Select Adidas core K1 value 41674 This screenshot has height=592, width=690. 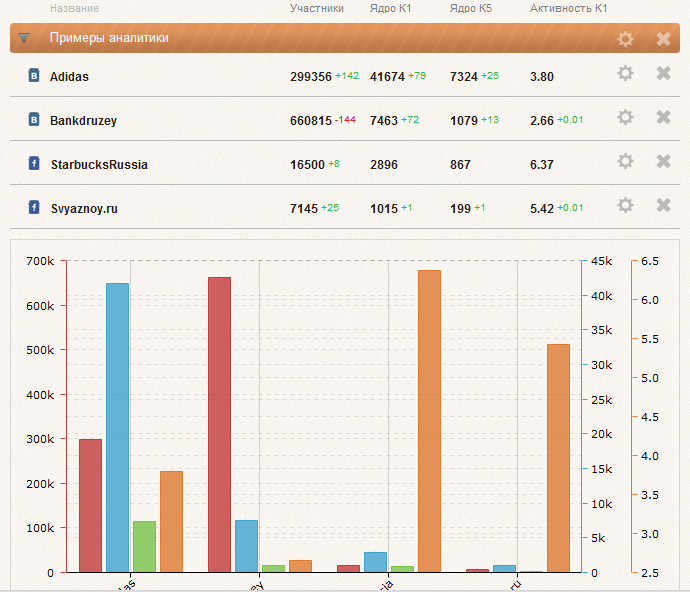(387, 77)
